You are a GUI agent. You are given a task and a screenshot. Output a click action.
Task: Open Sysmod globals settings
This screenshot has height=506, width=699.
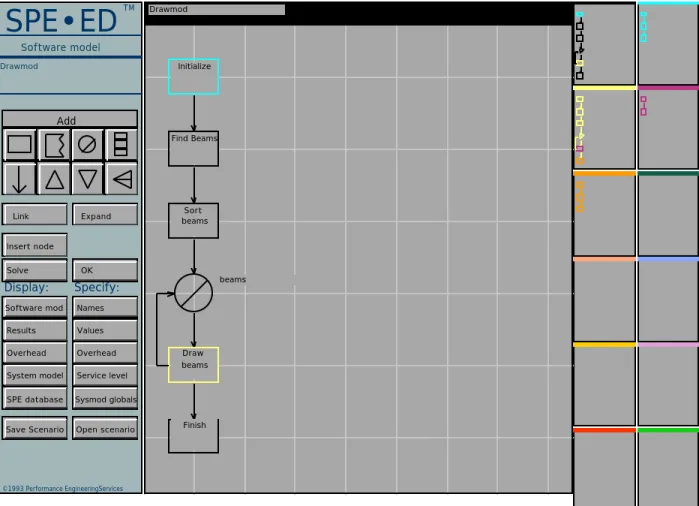pyautogui.click(x=105, y=399)
